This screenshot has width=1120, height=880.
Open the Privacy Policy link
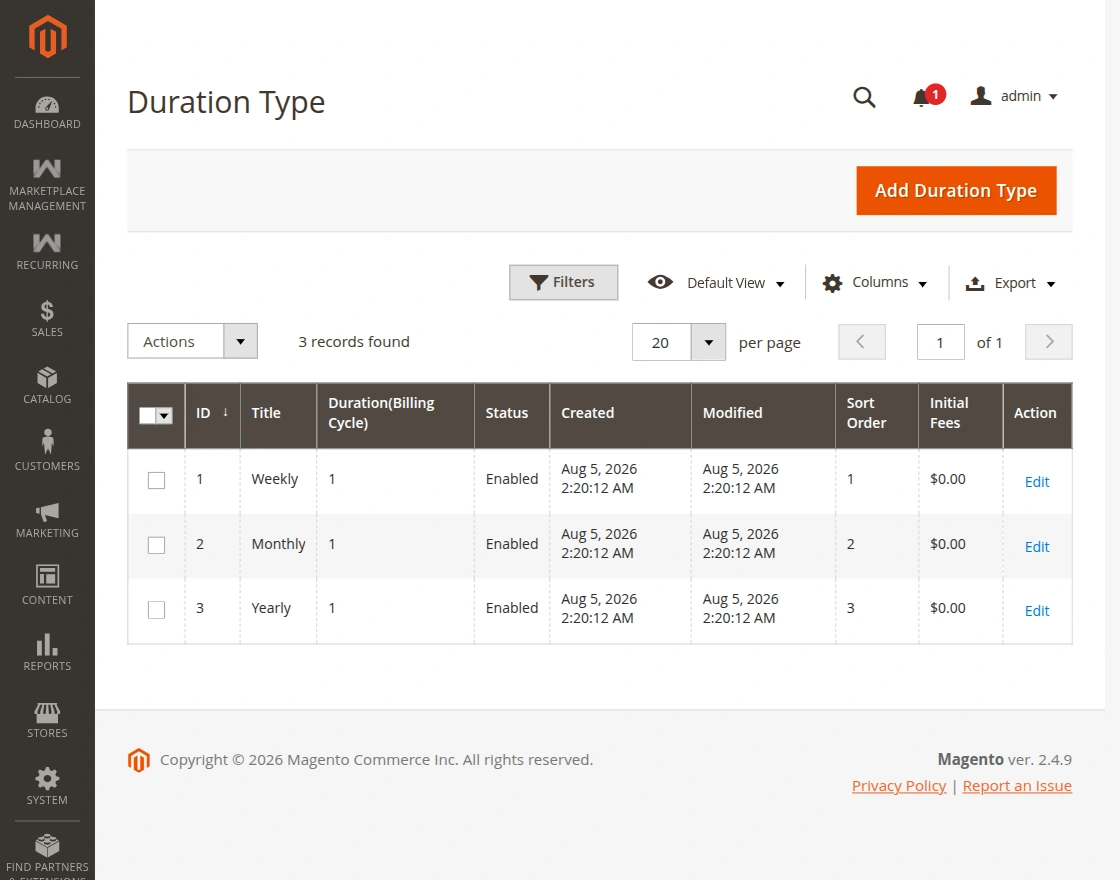[x=899, y=786]
